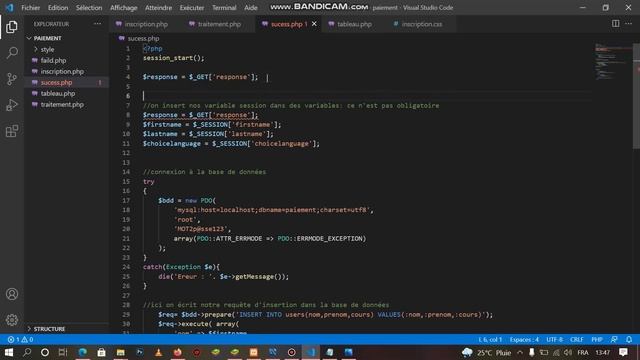Image resolution: width=640 pixels, height=360 pixels.
Task: Open Windows Start menu
Action: point(9,352)
